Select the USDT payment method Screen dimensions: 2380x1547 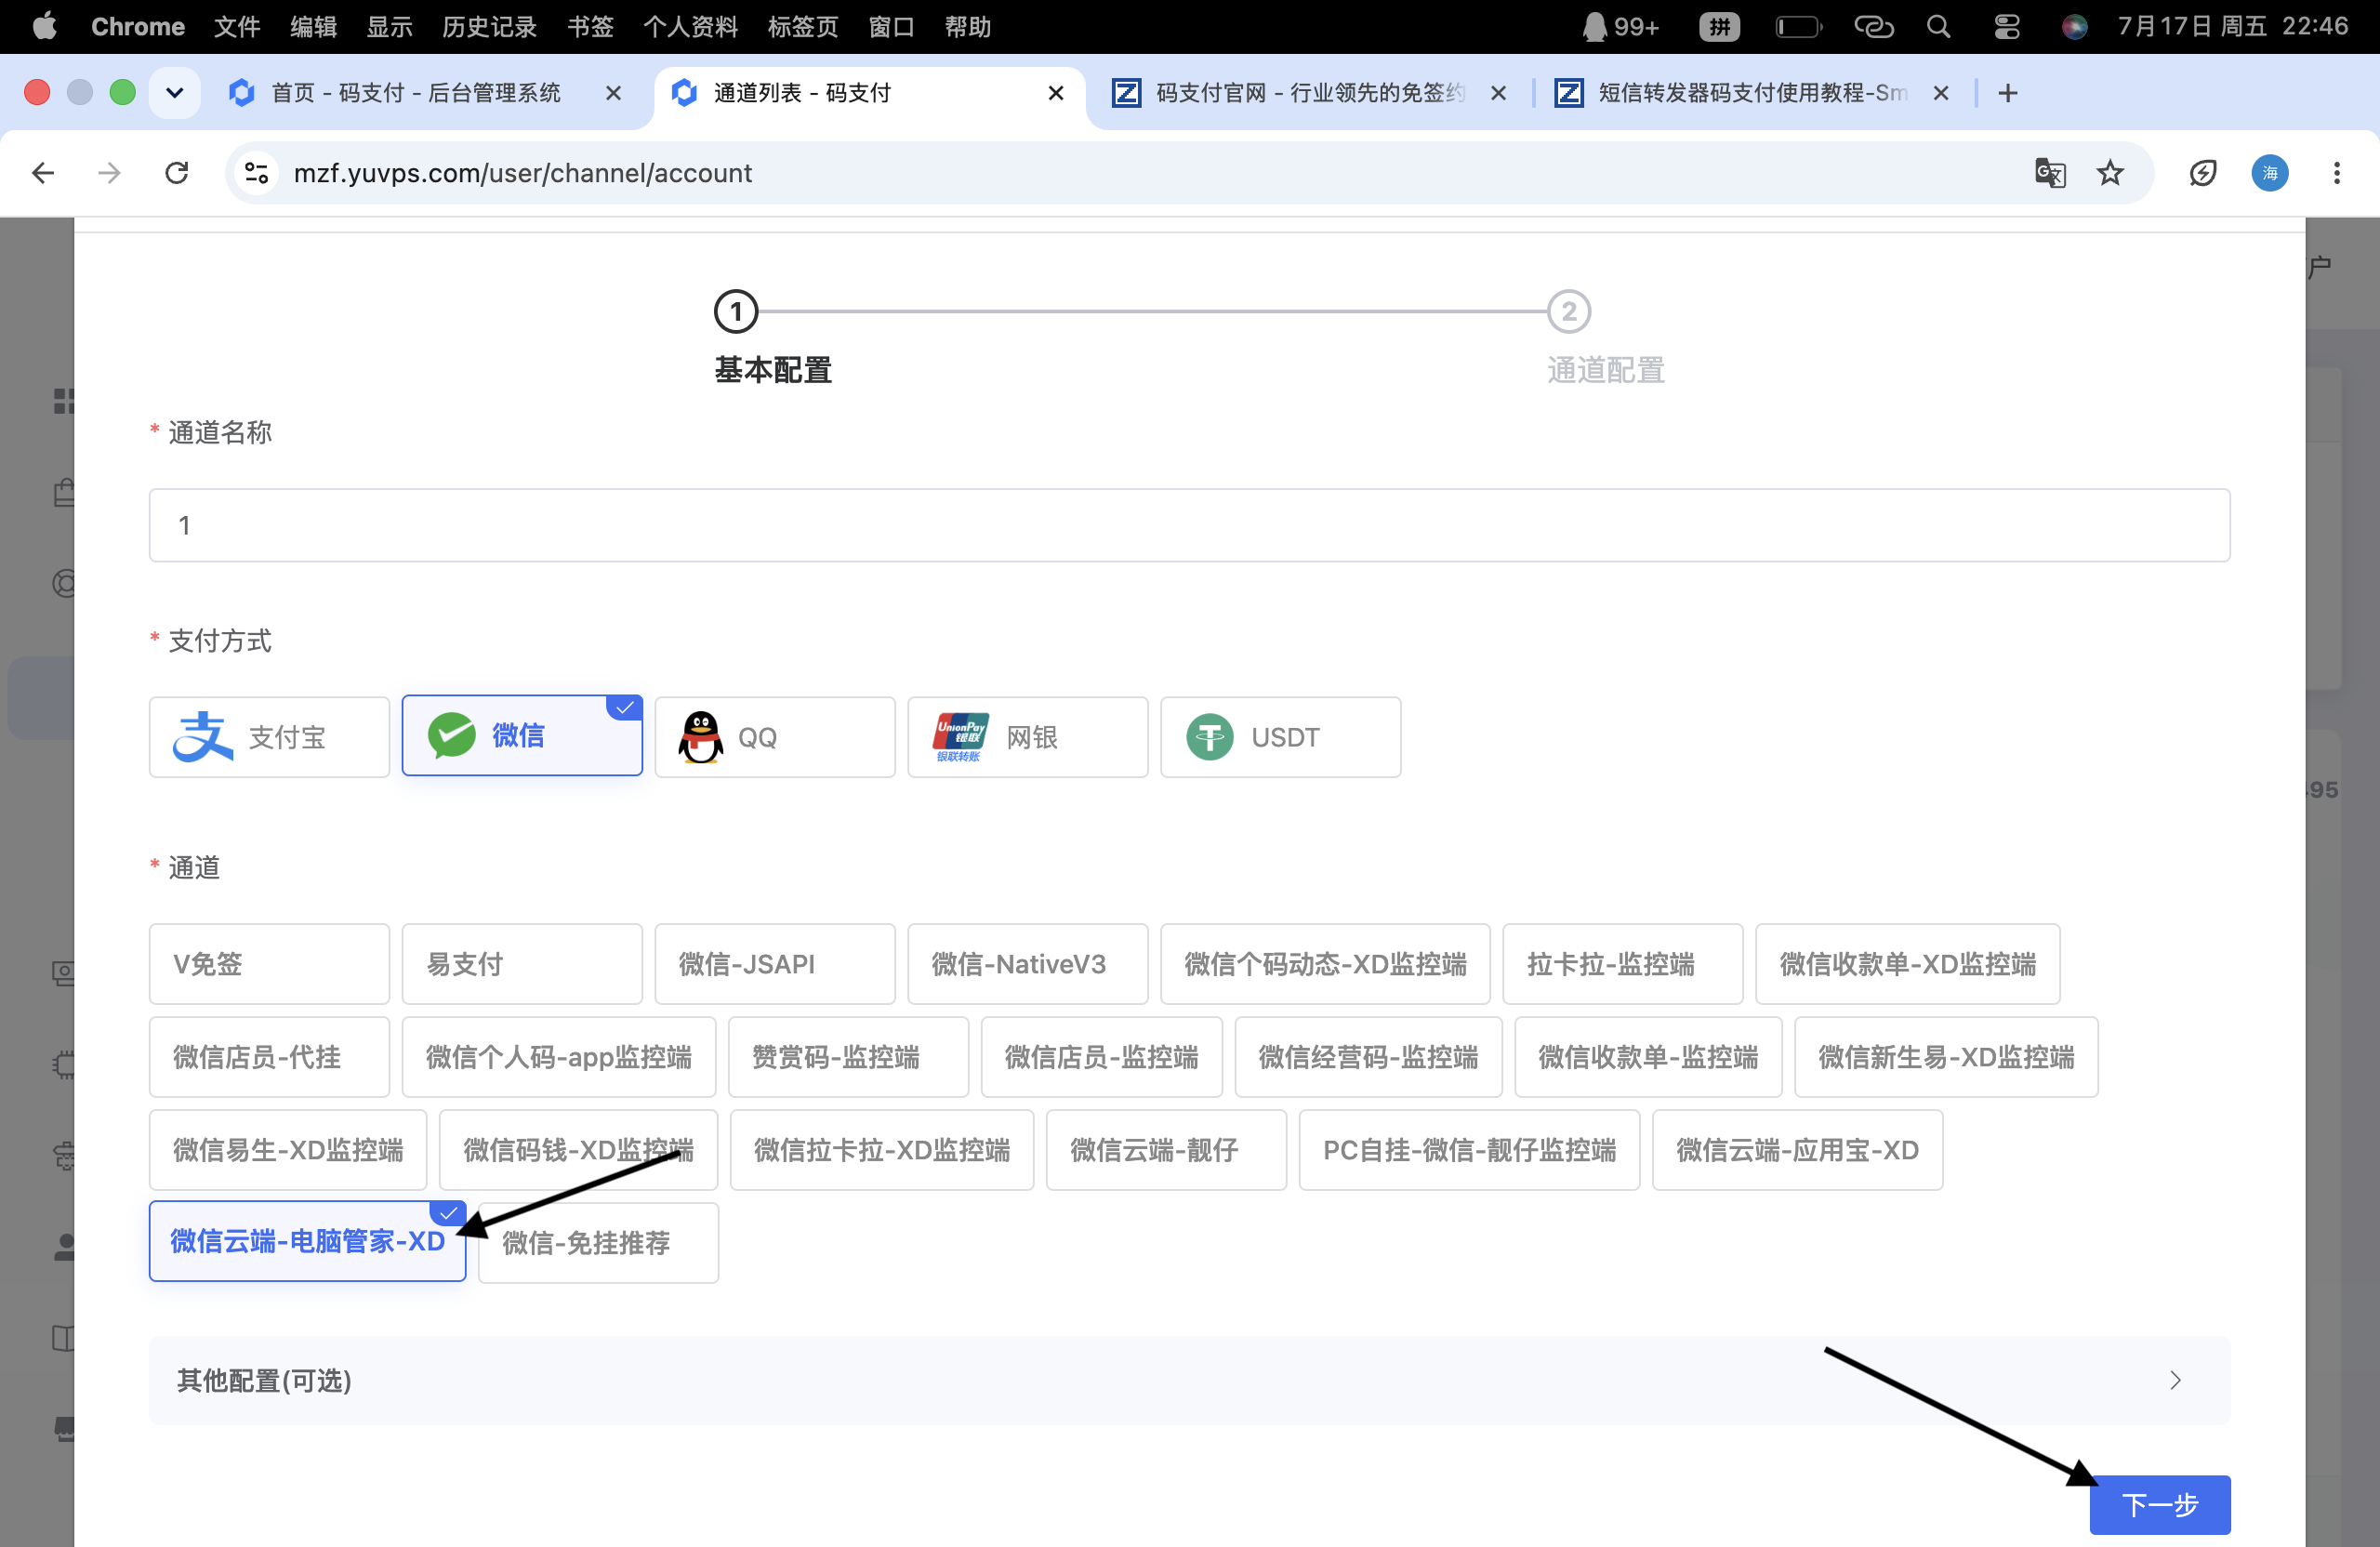click(x=1281, y=737)
